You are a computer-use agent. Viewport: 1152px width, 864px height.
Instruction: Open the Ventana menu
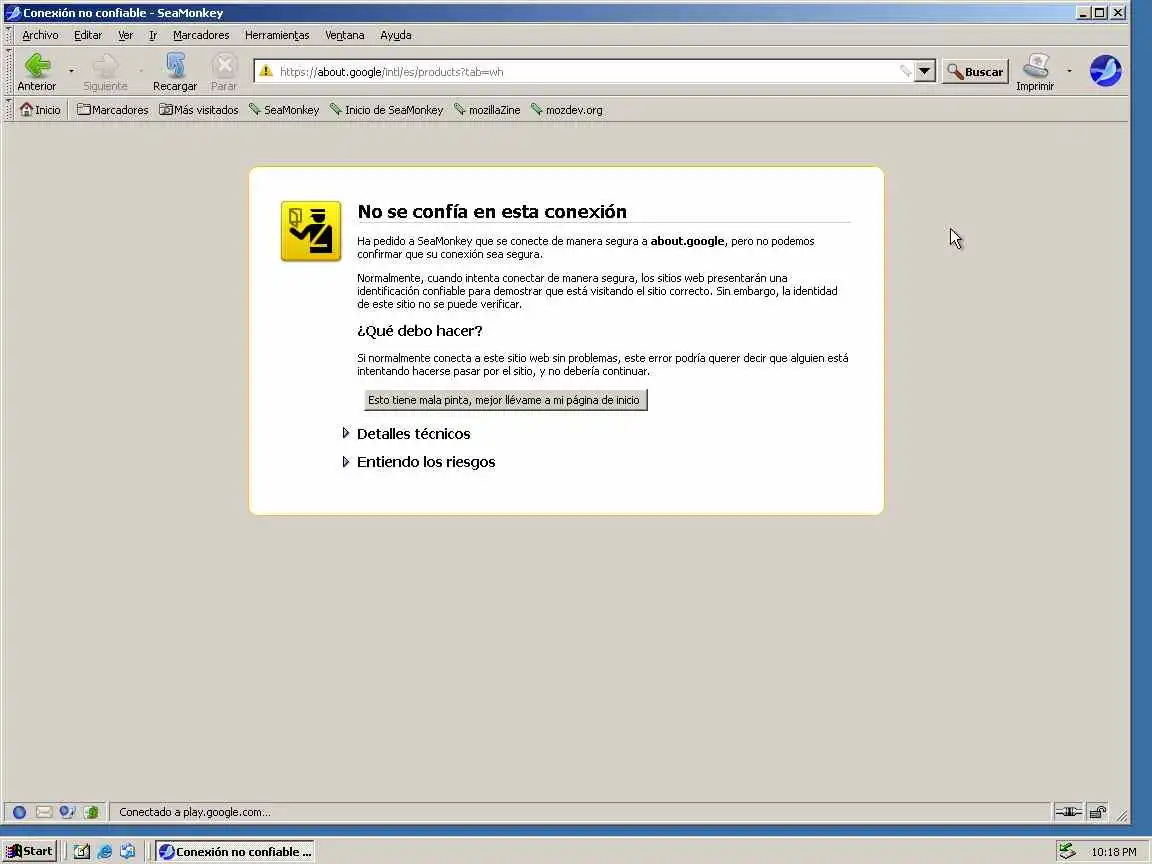pos(345,35)
